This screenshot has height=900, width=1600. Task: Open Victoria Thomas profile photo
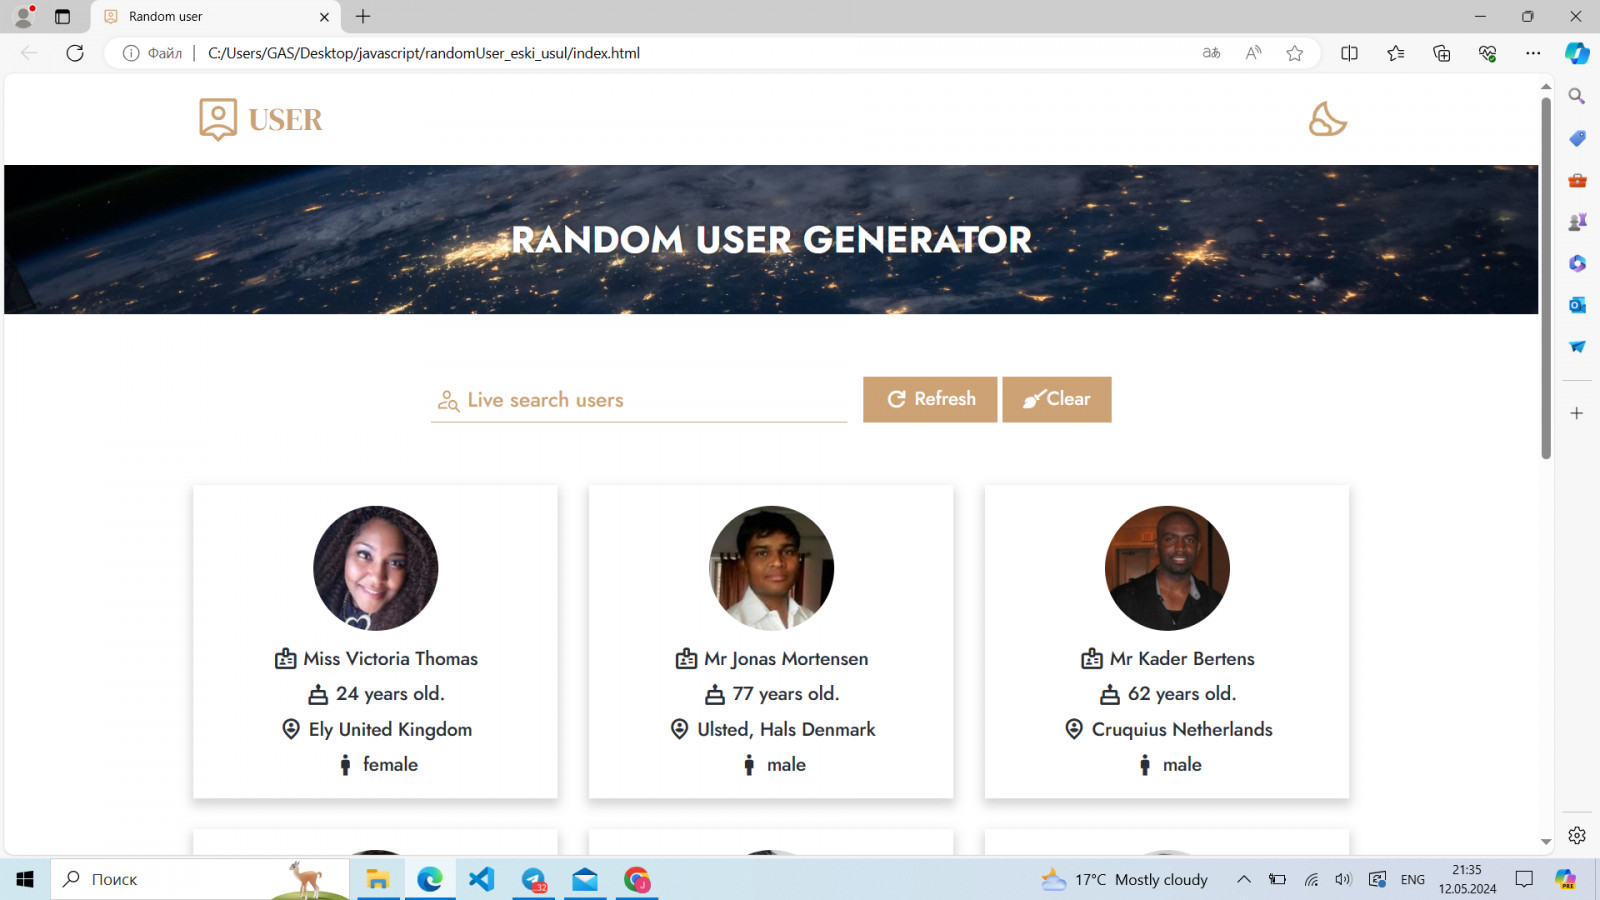click(375, 568)
